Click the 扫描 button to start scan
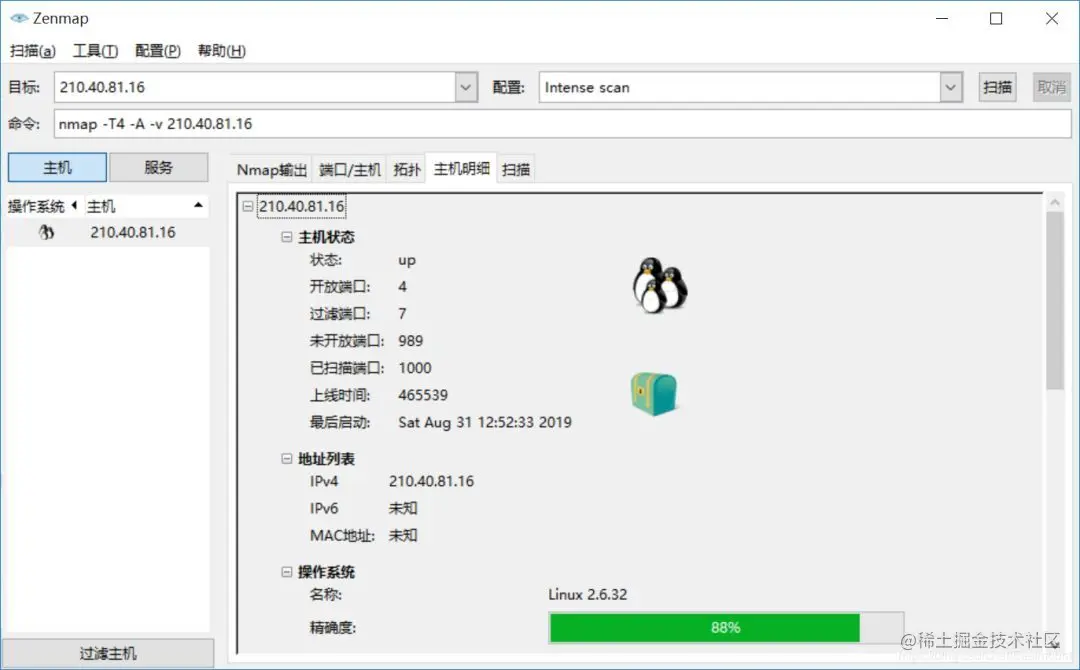Screen dimensions: 1080x670 [x=997, y=87]
